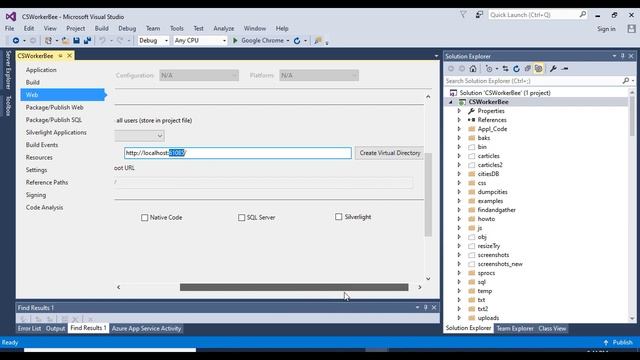Select the findandgather folder in the tree
Viewport: 640px width, 360px height.
click(497, 210)
